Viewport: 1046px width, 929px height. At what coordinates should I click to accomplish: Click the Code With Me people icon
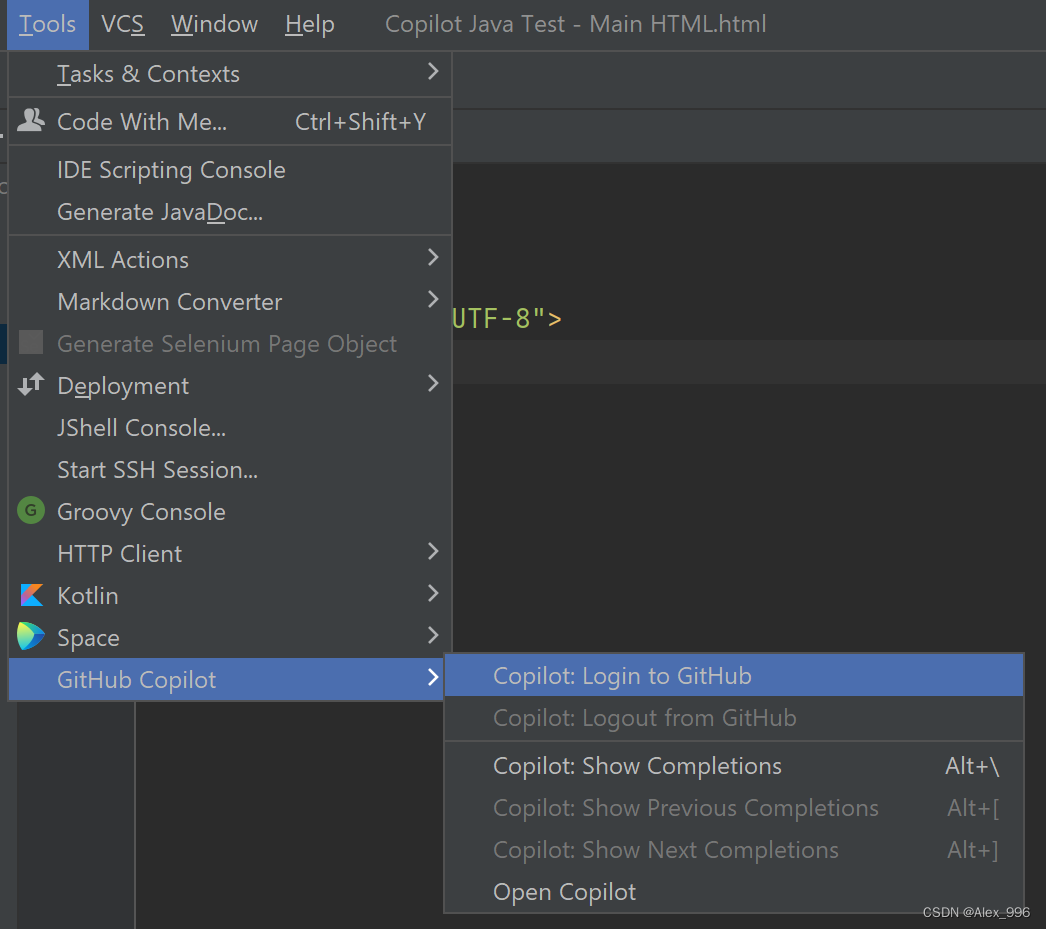tap(31, 121)
